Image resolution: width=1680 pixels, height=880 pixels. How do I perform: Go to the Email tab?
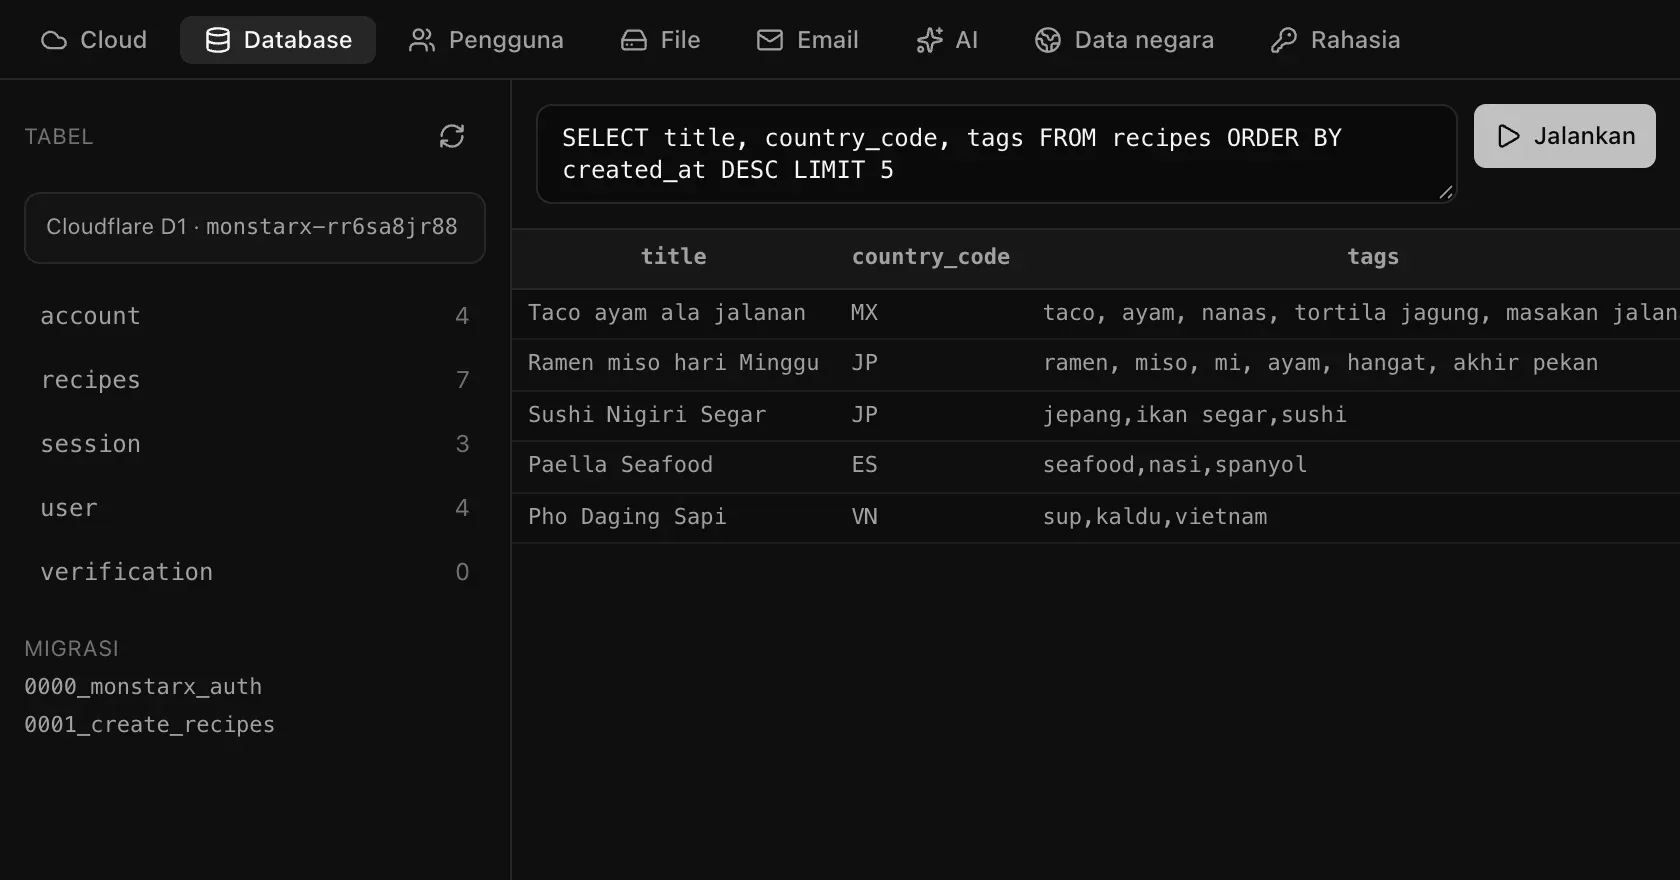[x=808, y=40]
